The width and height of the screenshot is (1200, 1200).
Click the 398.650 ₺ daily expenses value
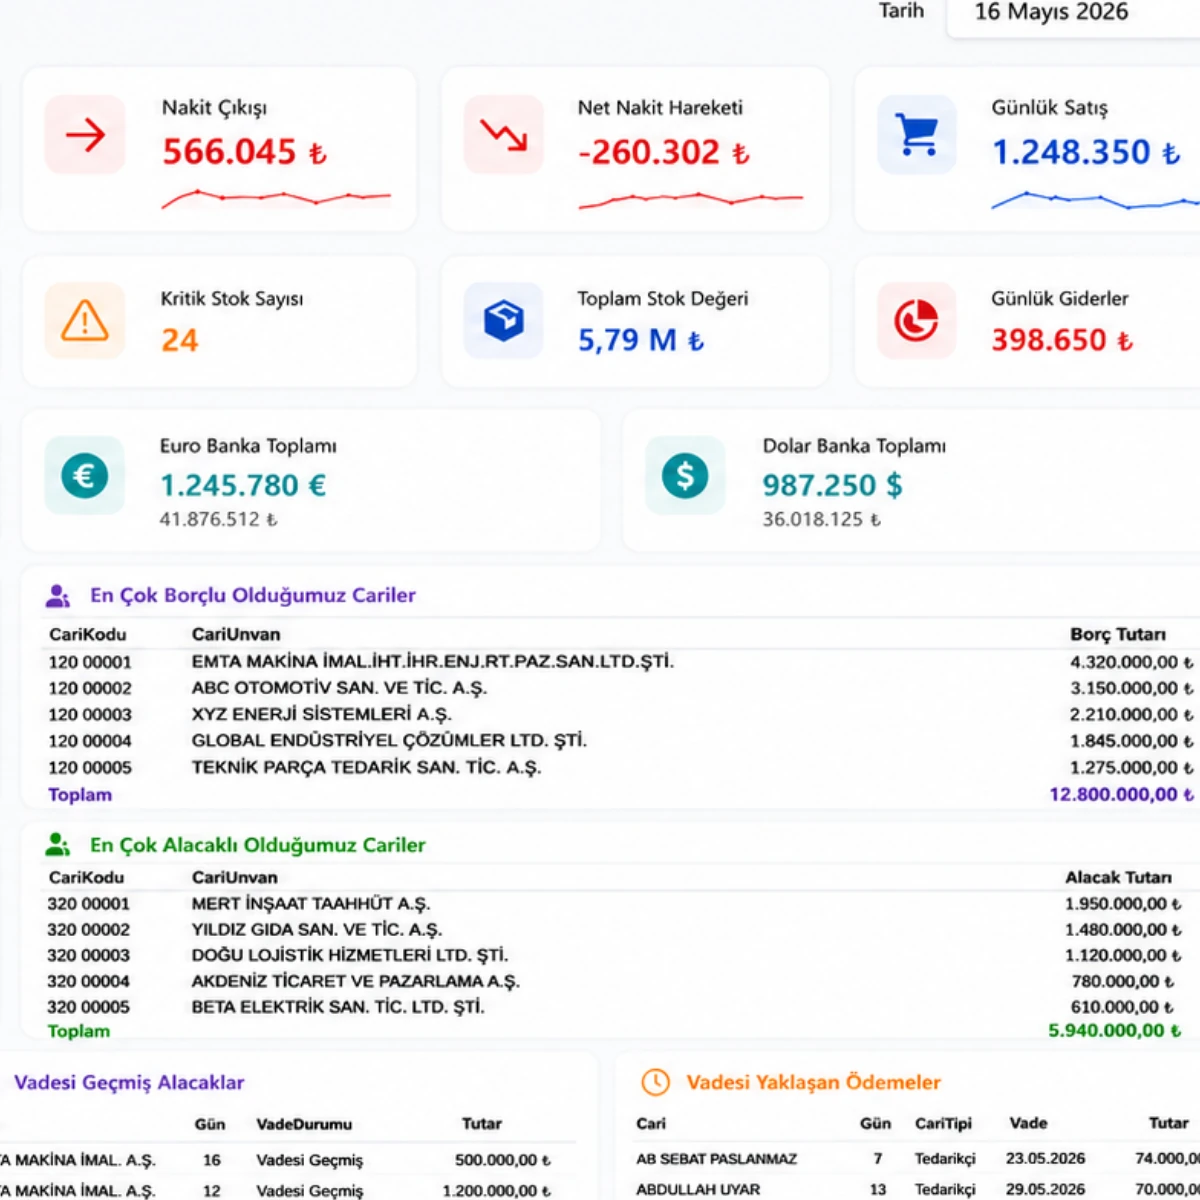click(1062, 340)
